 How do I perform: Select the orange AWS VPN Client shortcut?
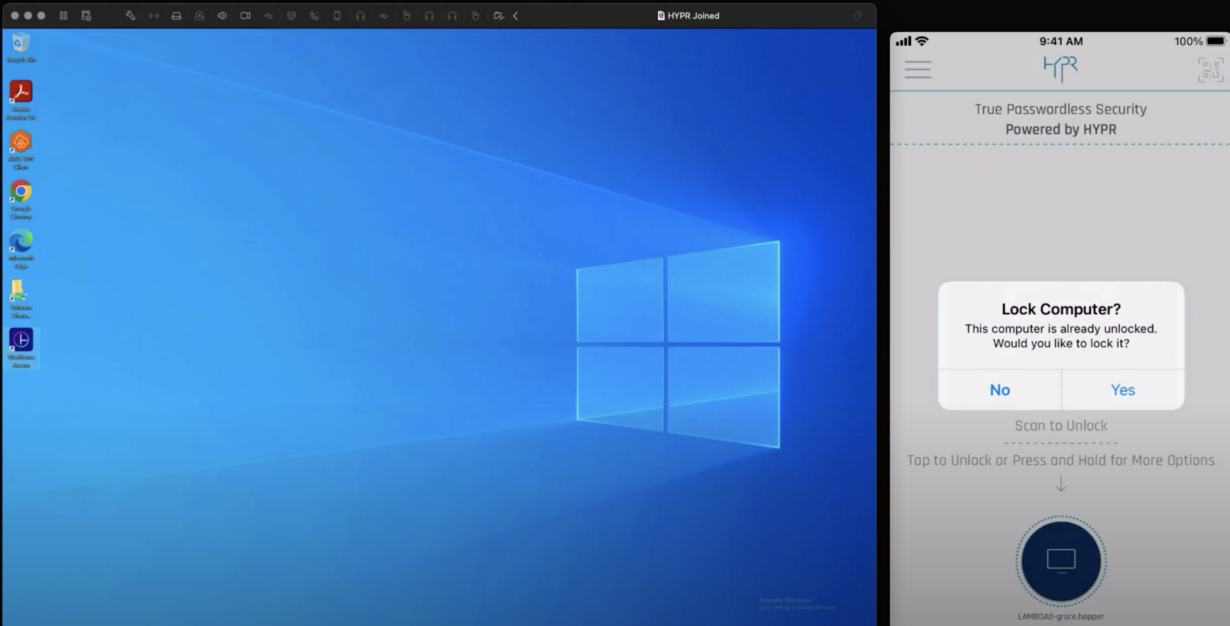[21, 150]
